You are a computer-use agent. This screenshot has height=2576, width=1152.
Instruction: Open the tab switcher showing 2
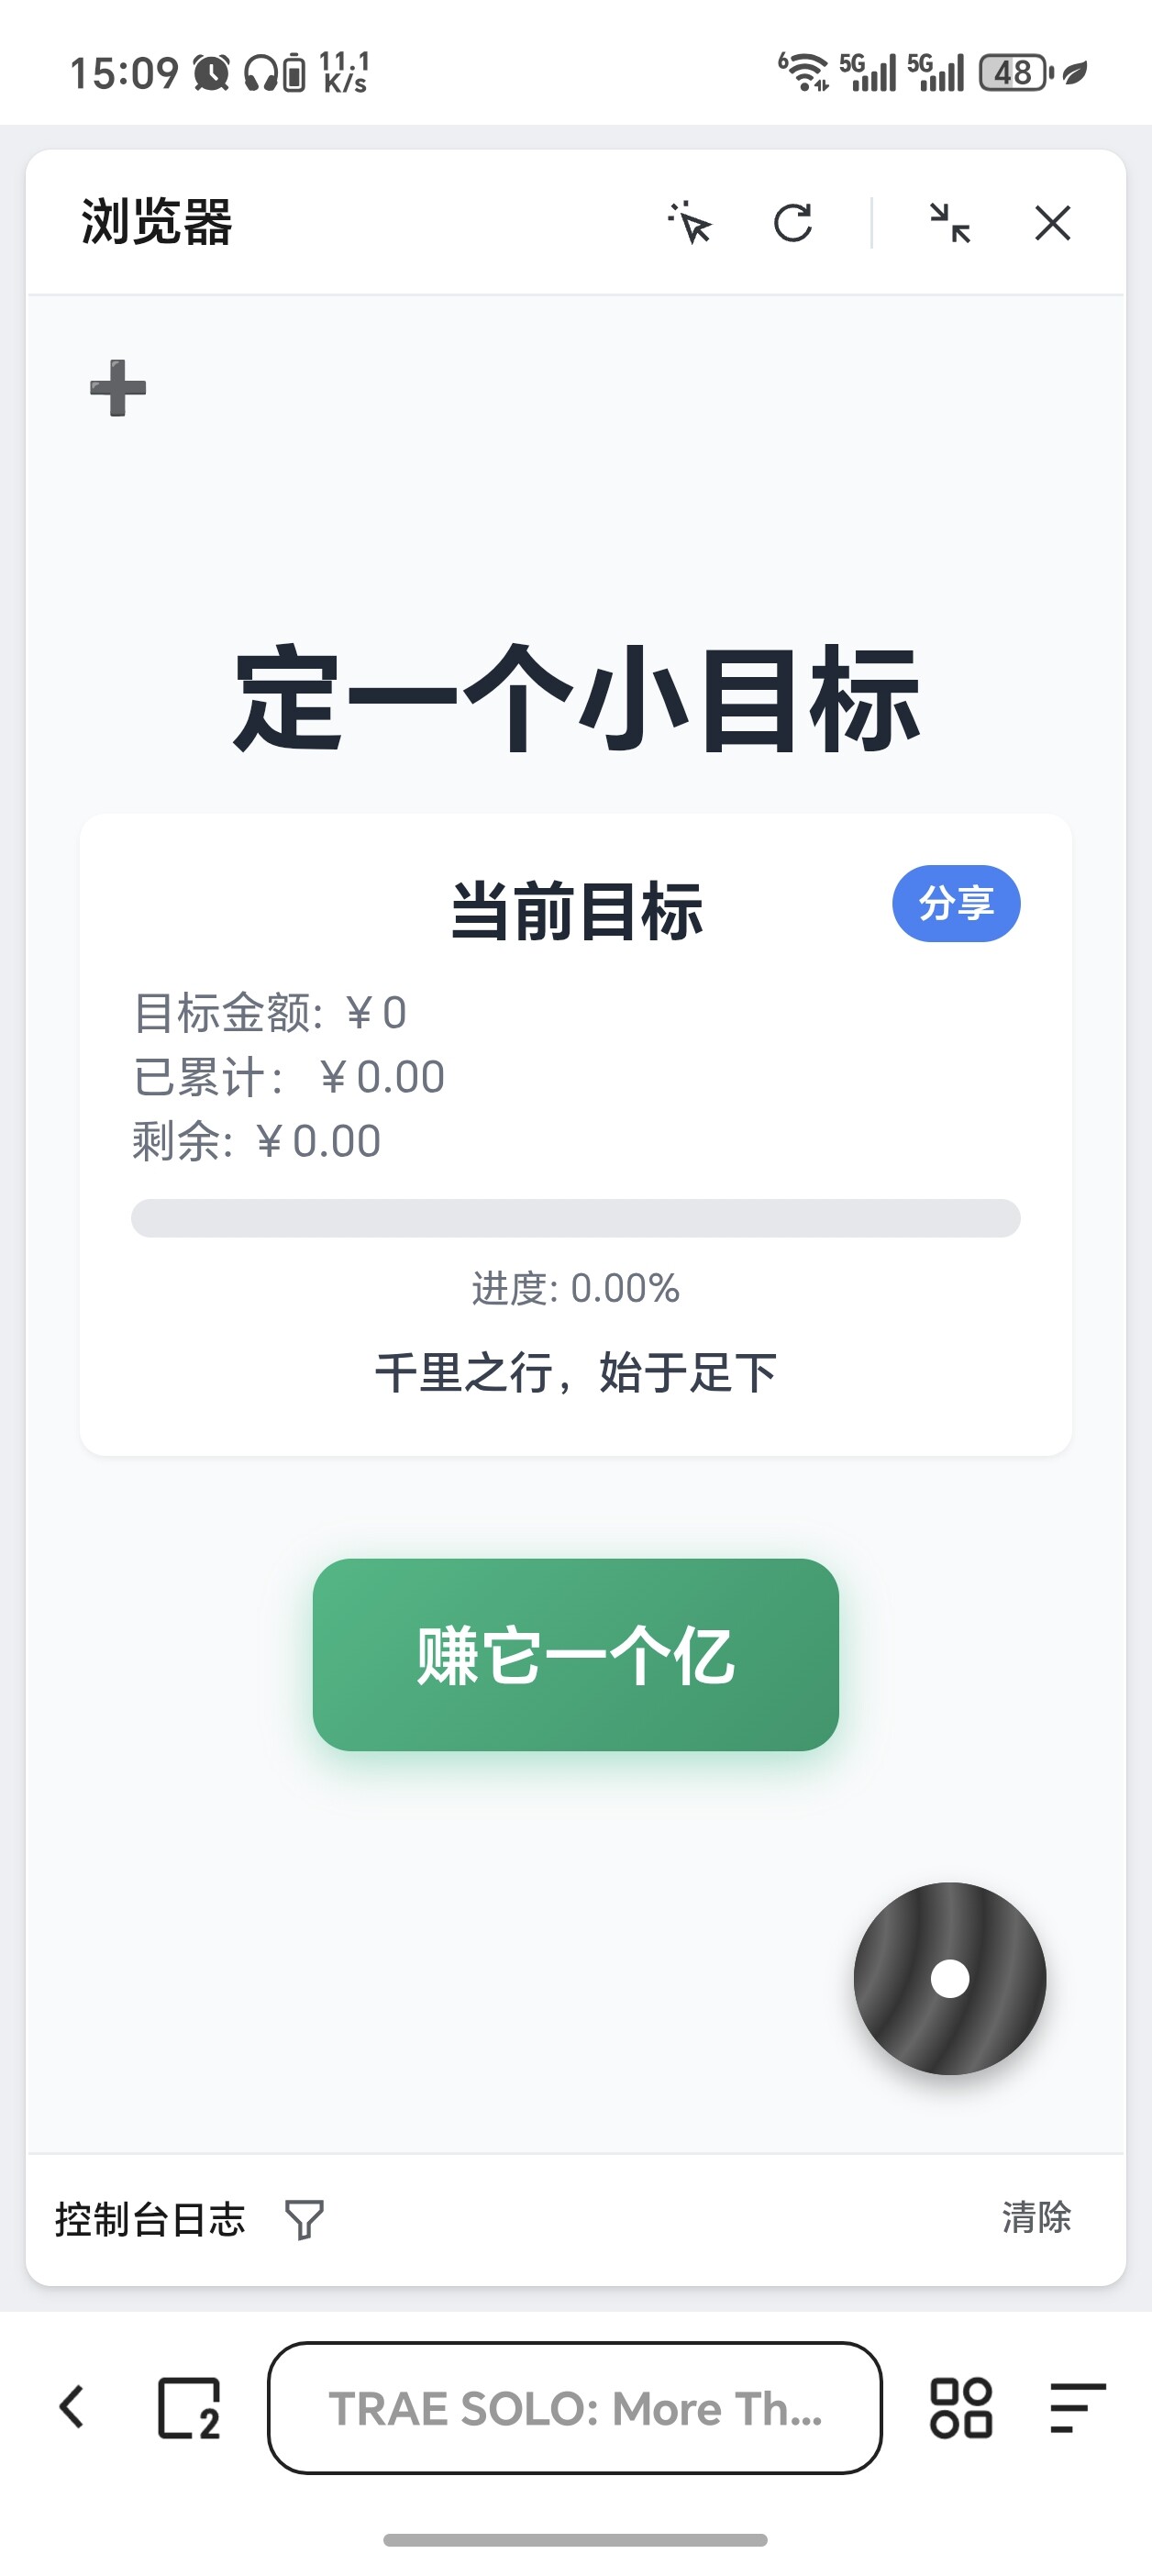coord(189,2407)
